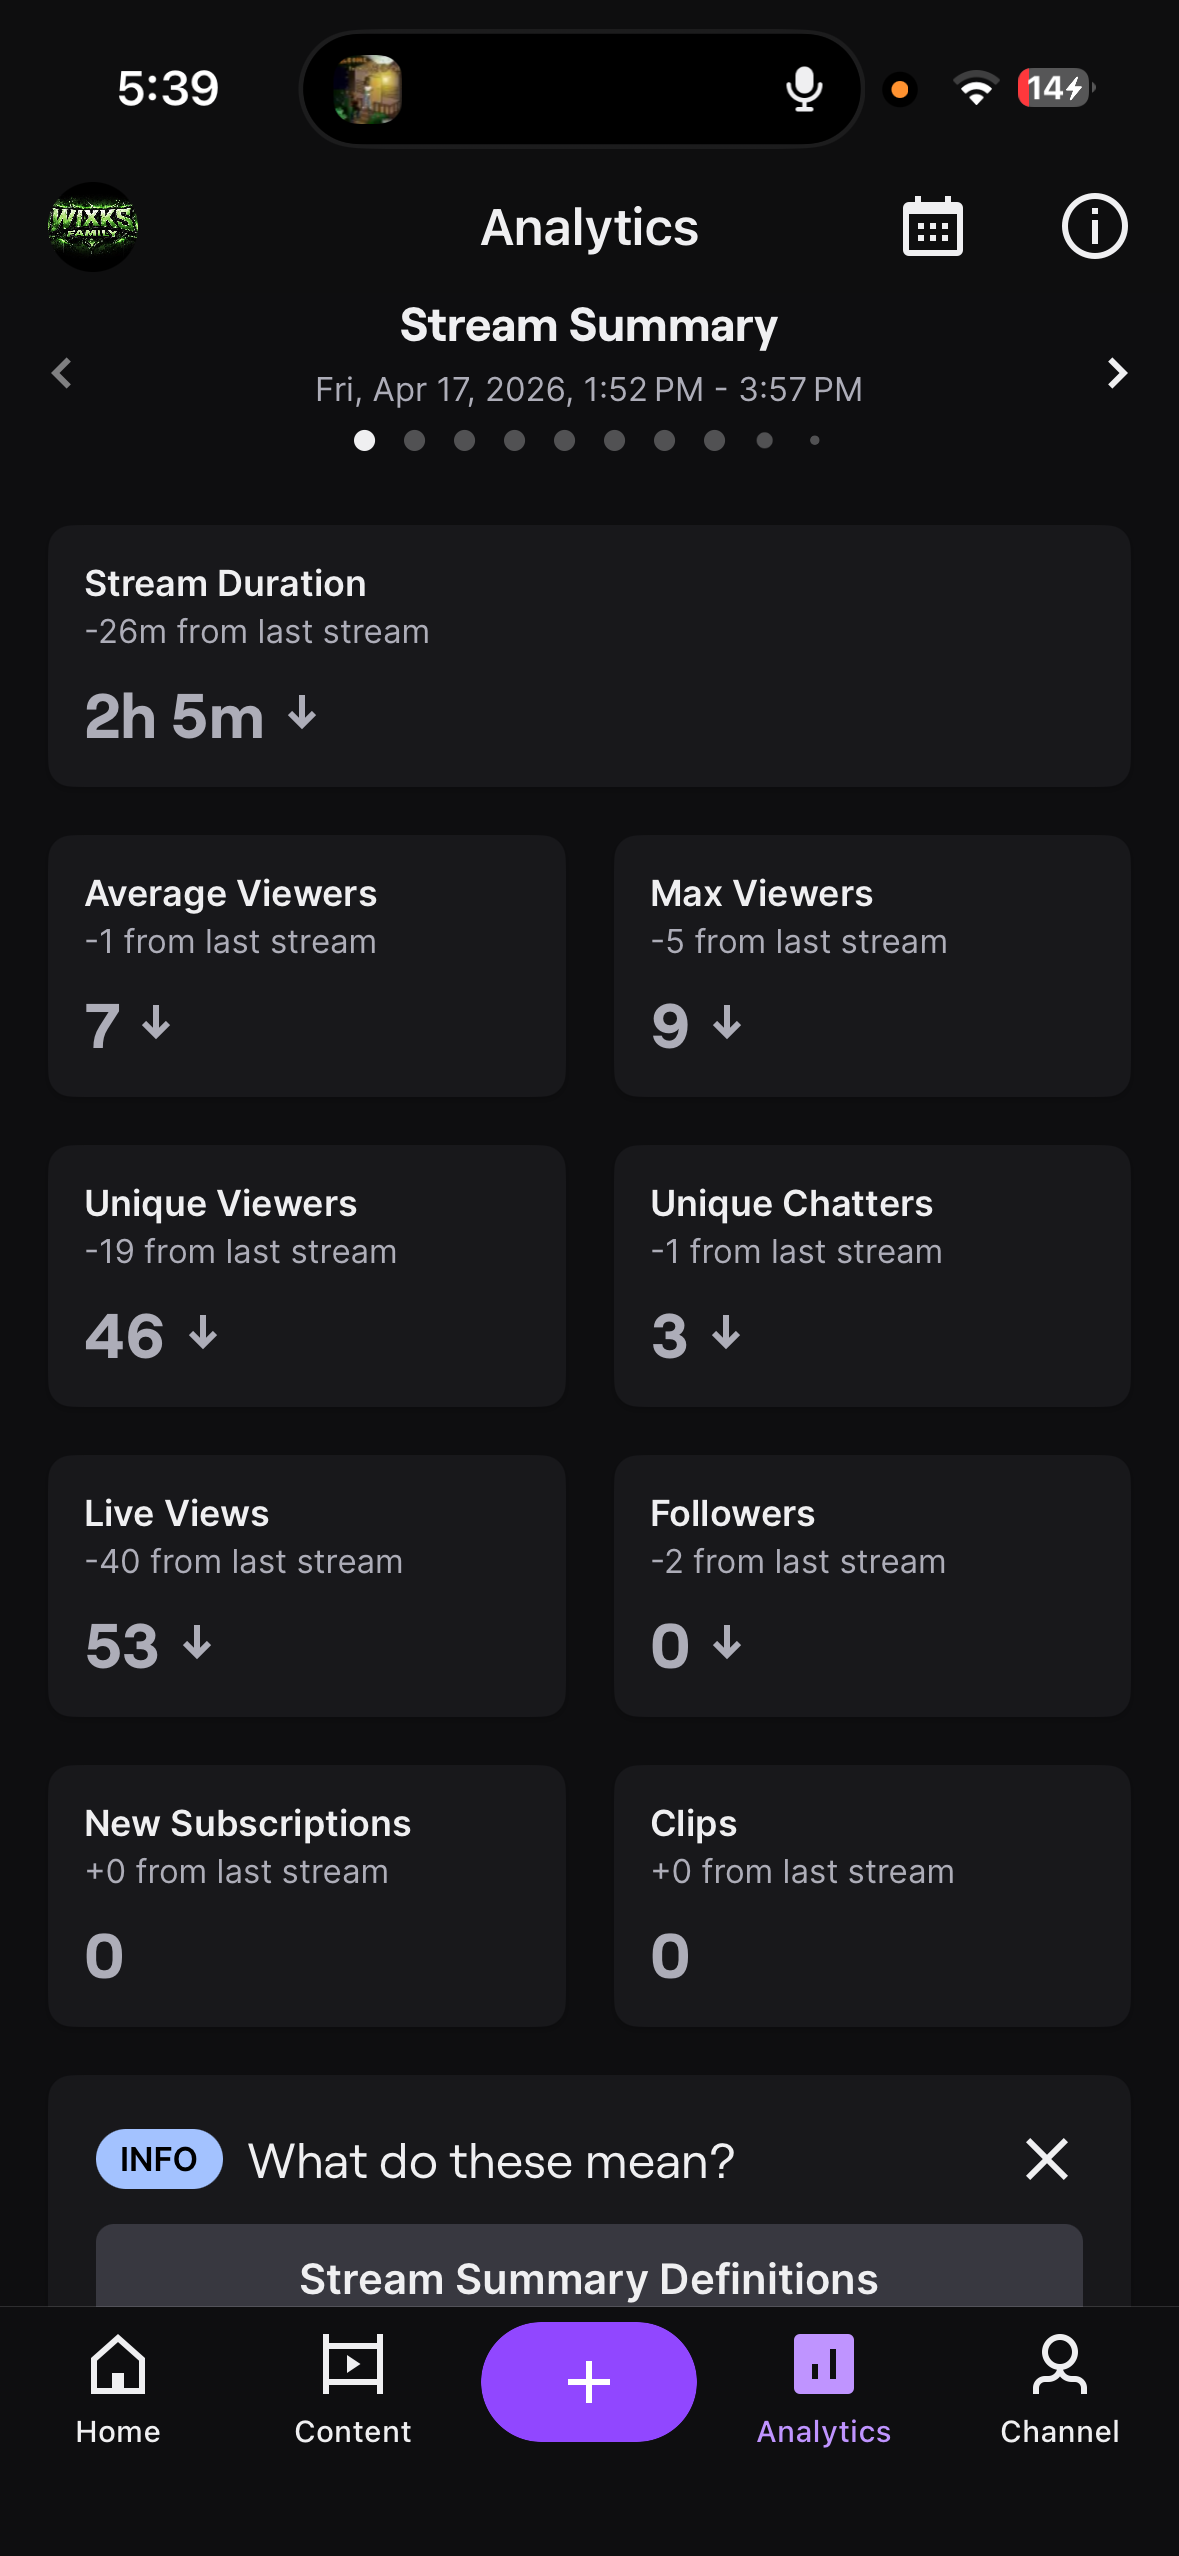Select the eighth pagination dot
This screenshot has width=1179, height=2556.
(715, 440)
